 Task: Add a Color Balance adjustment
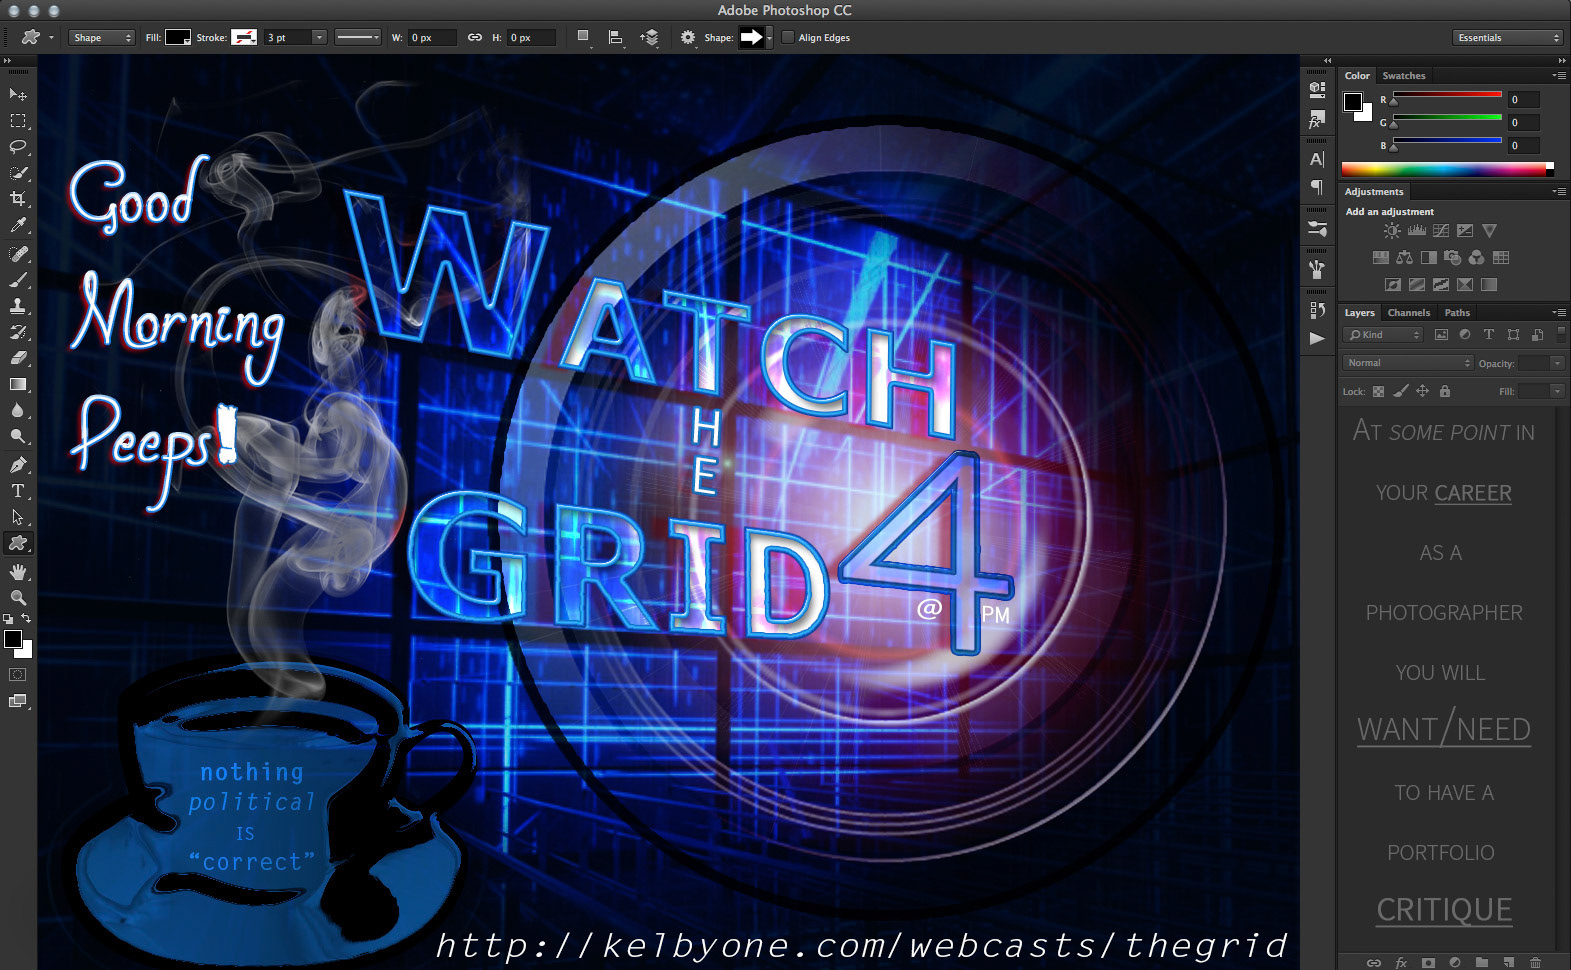pyautogui.click(x=1404, y=258)
